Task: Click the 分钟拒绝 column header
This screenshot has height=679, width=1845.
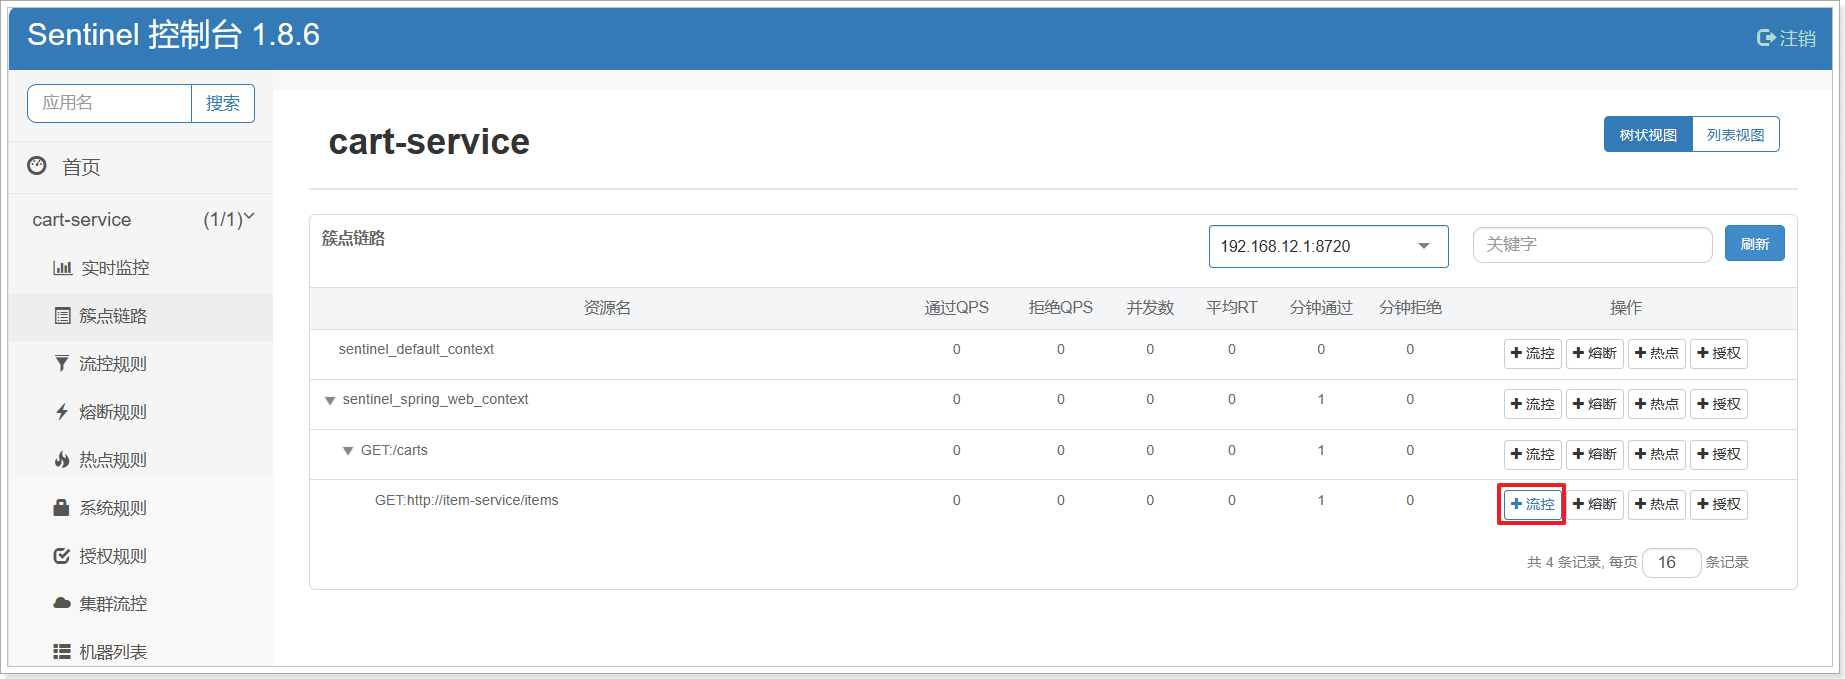Action: (1410, 308)
